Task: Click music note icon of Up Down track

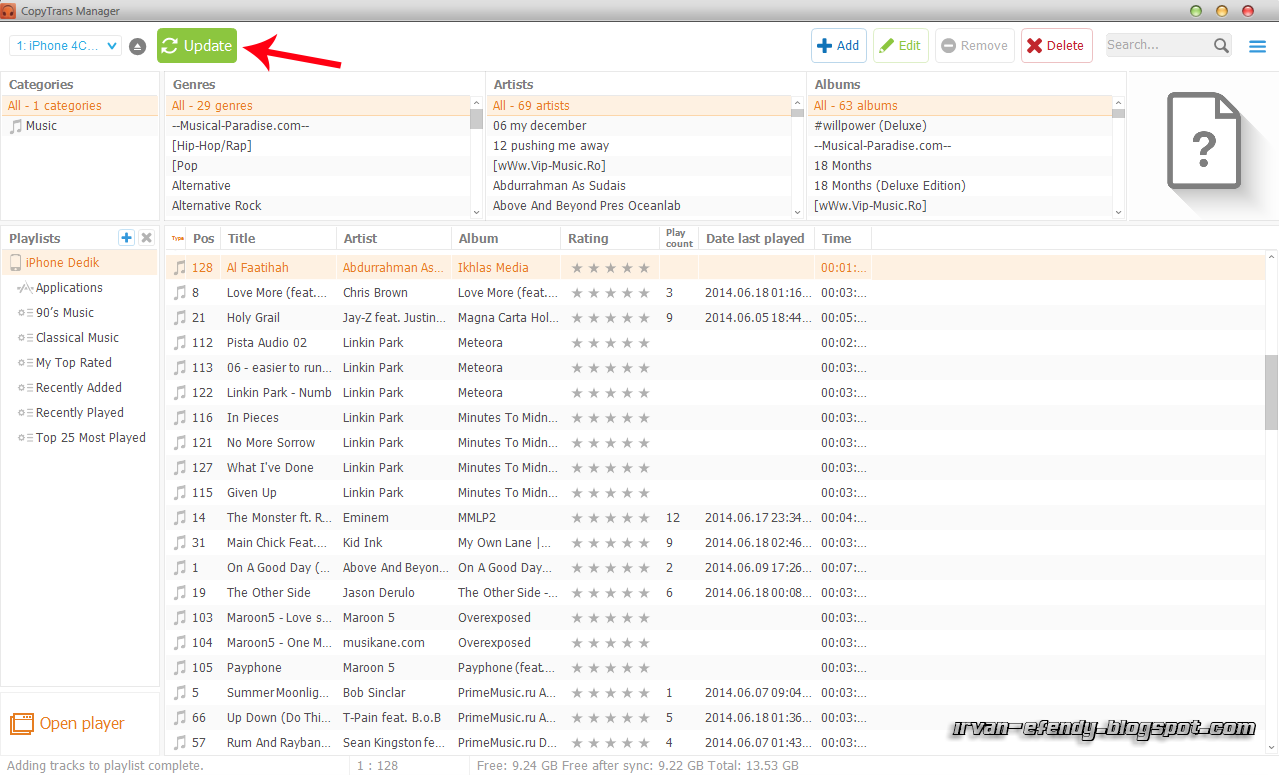Action: tap(180, 718)
